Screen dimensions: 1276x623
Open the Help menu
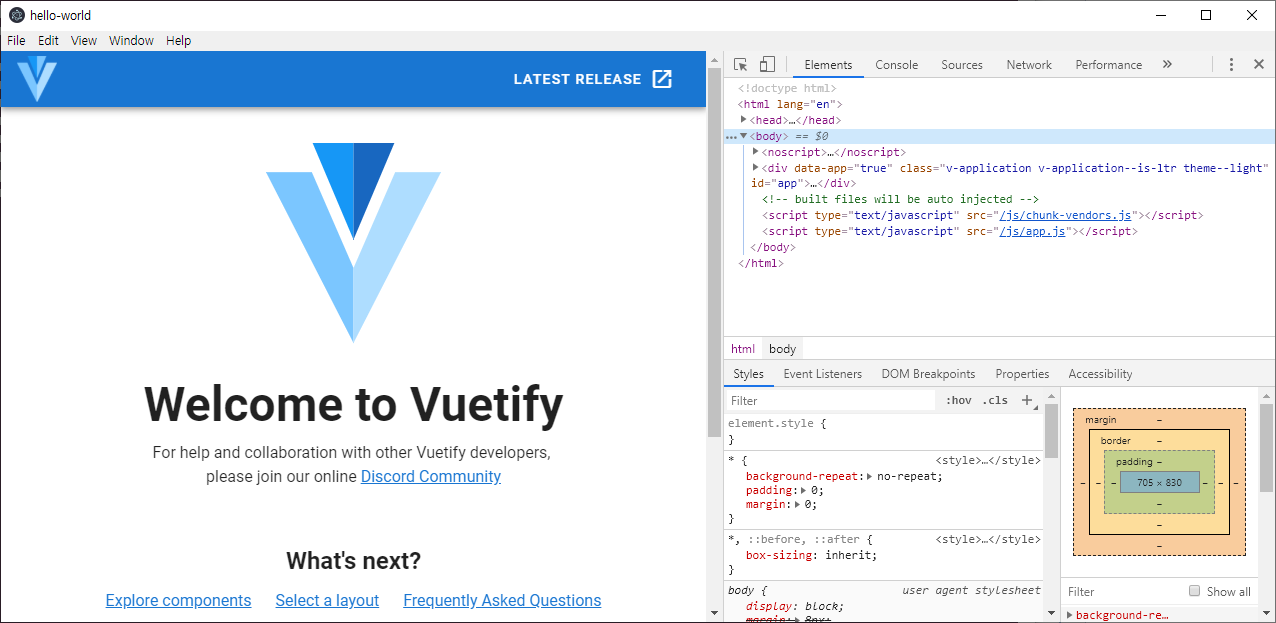click(179, 41)
